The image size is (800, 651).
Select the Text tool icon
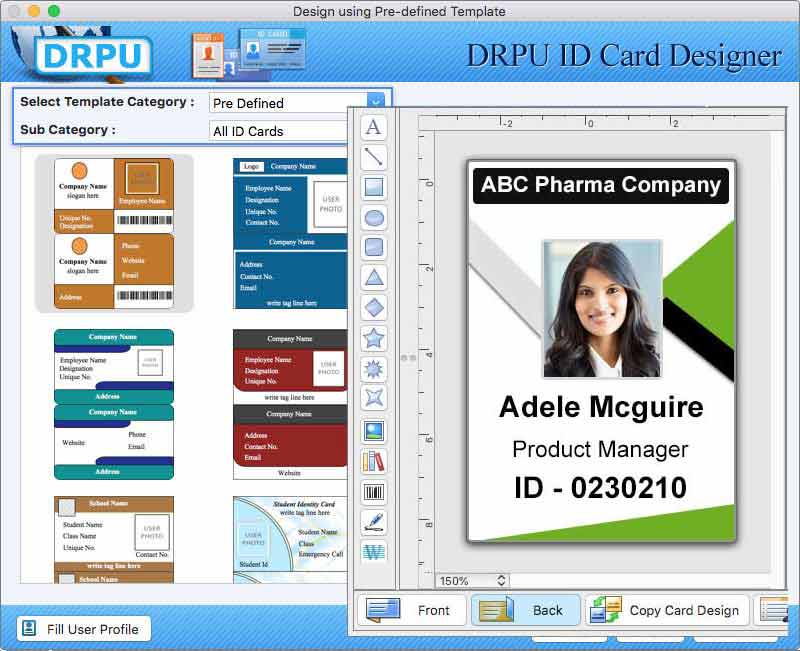(x=373, y=127)
